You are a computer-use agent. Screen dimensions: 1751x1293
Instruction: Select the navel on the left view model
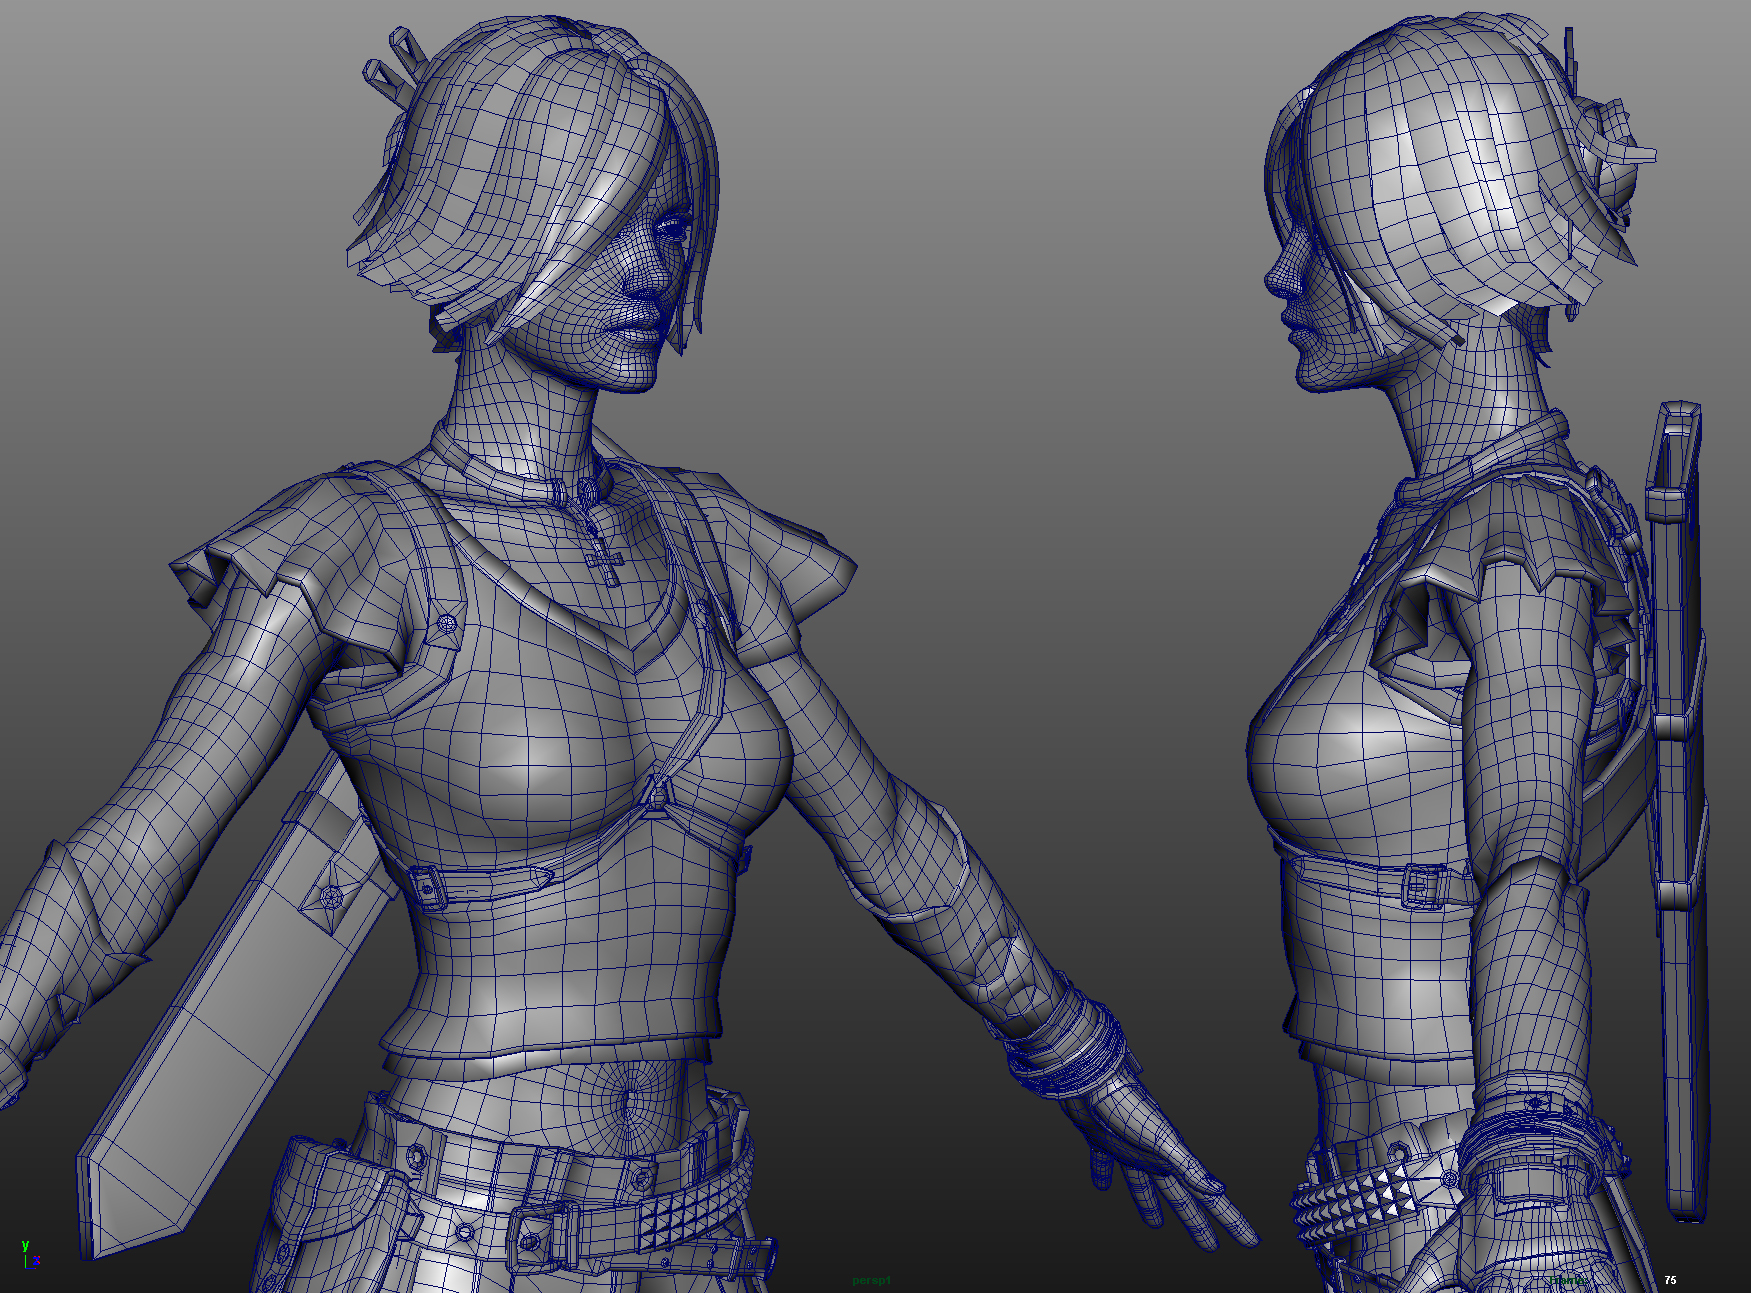click(x=630, y=1101)
